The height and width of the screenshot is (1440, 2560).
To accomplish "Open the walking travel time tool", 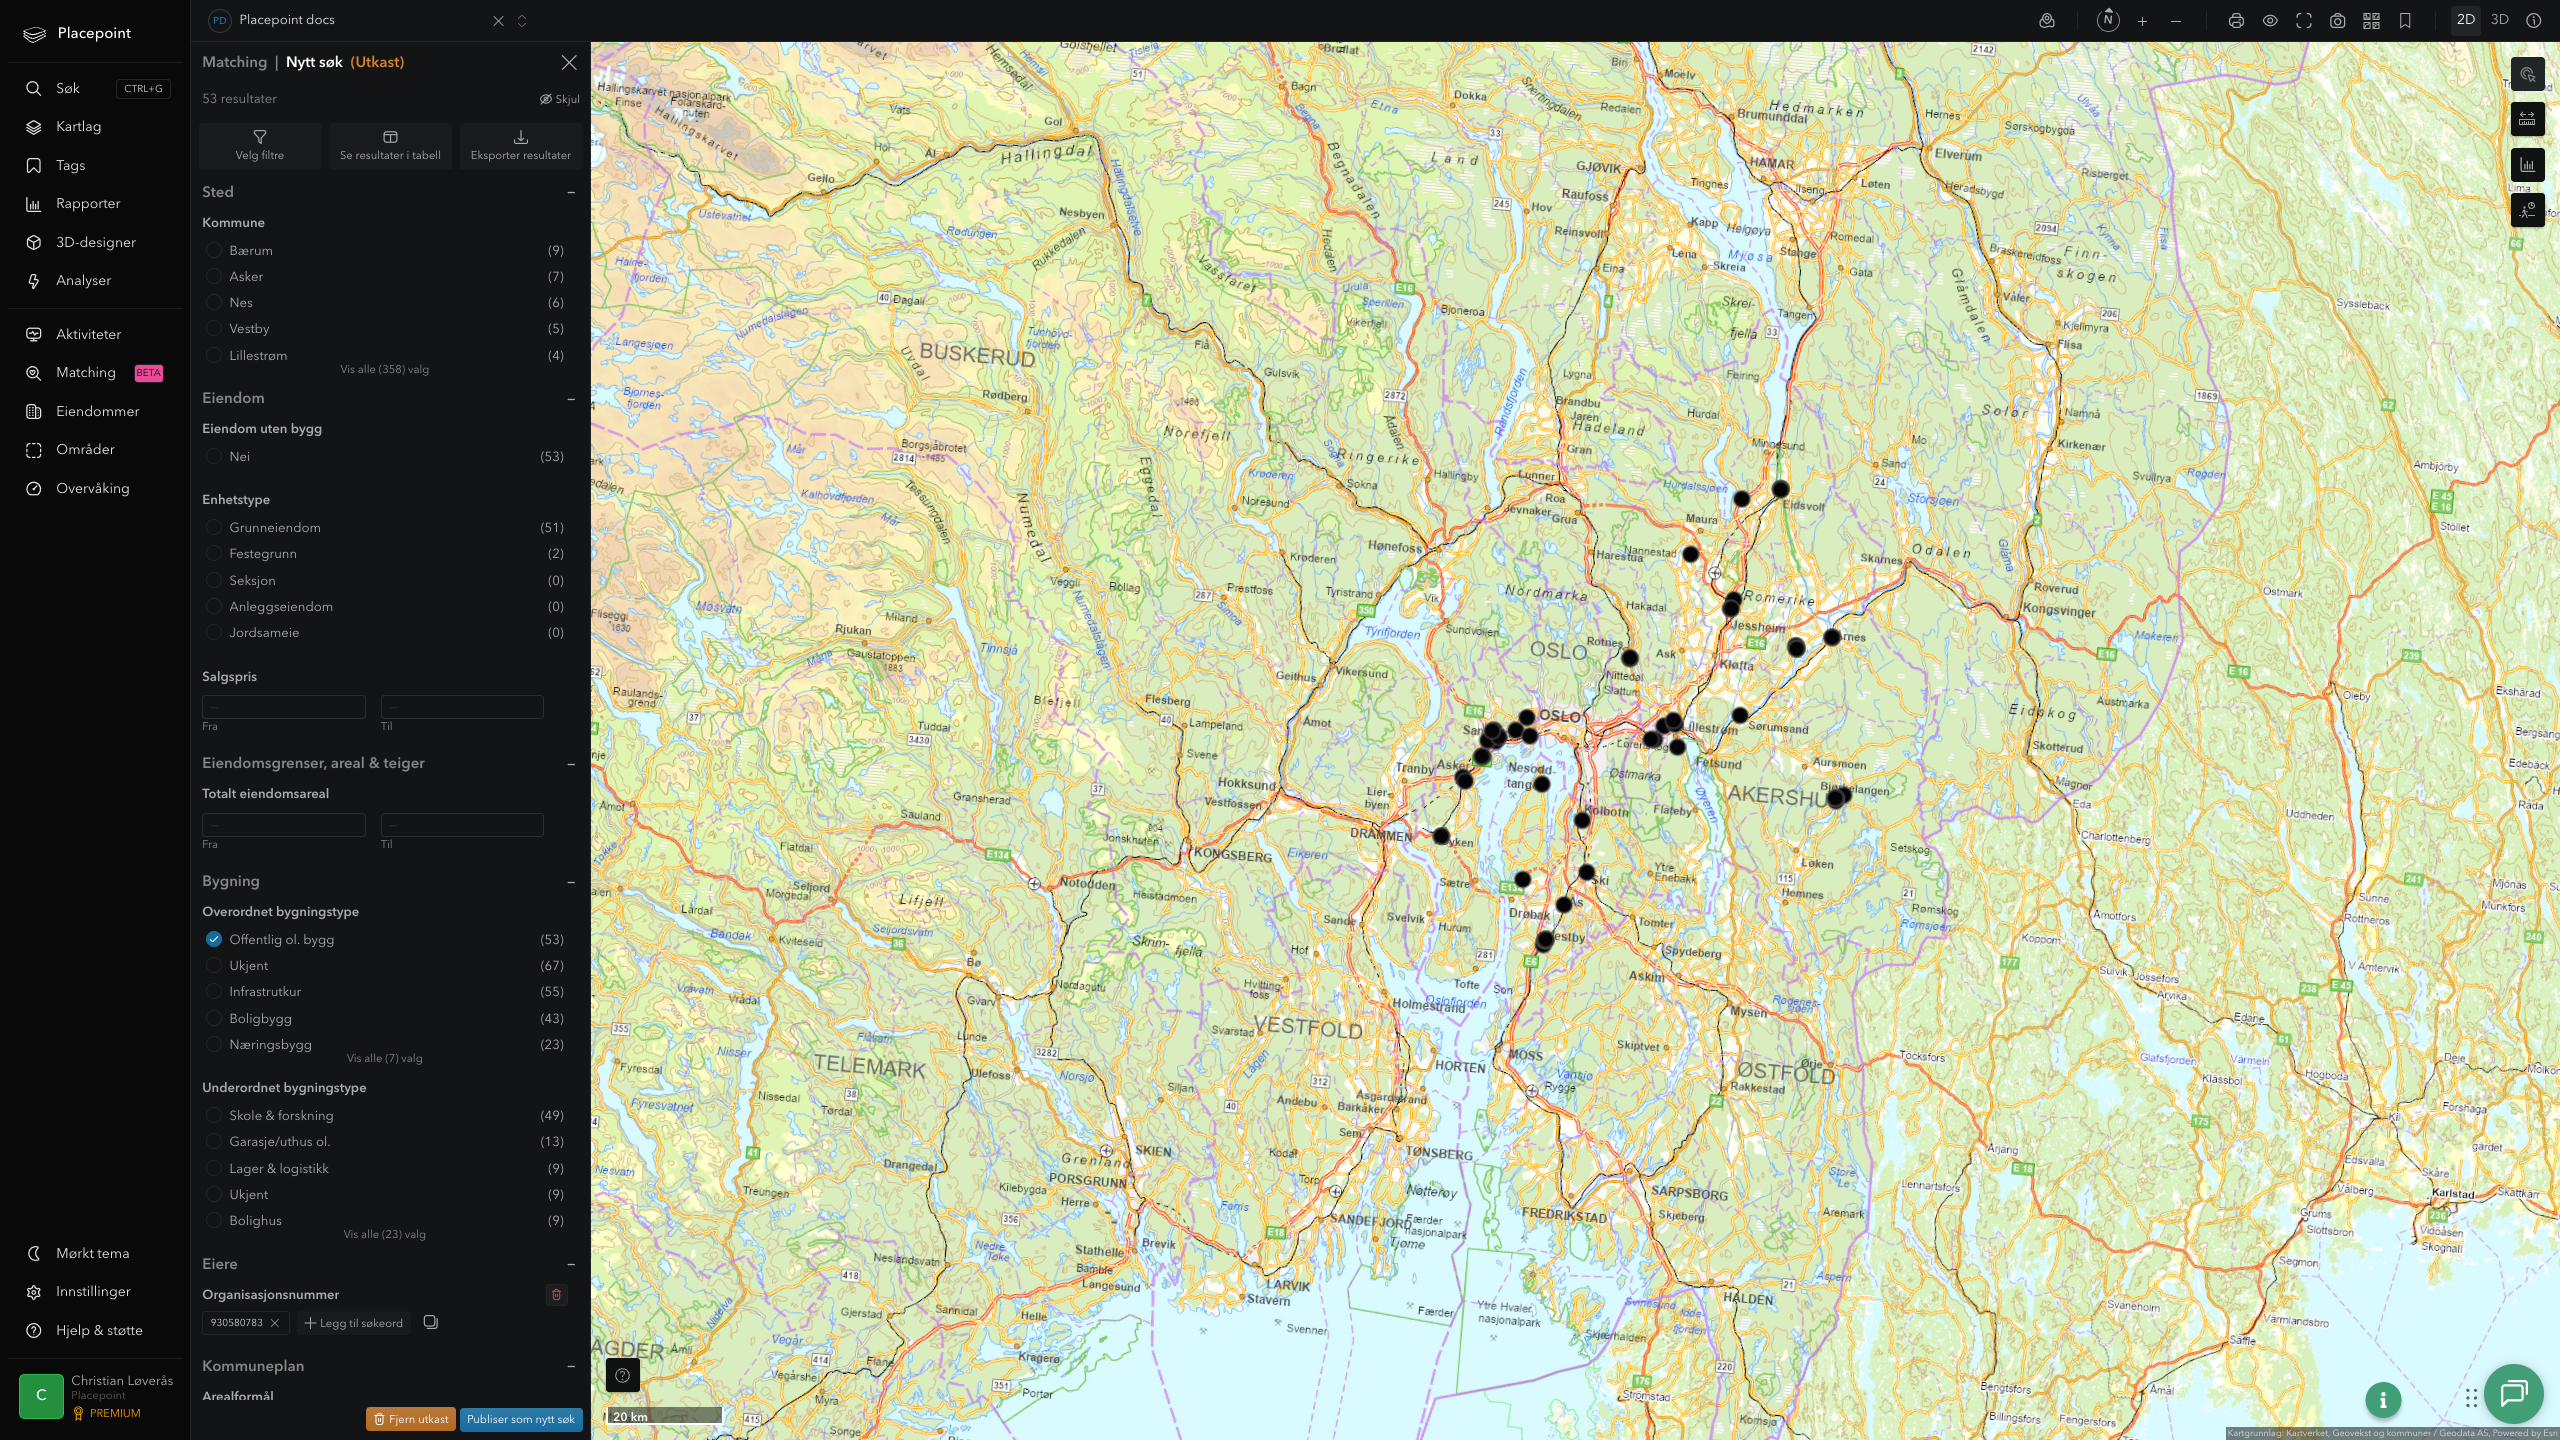I will click(x=2527, y=210).
